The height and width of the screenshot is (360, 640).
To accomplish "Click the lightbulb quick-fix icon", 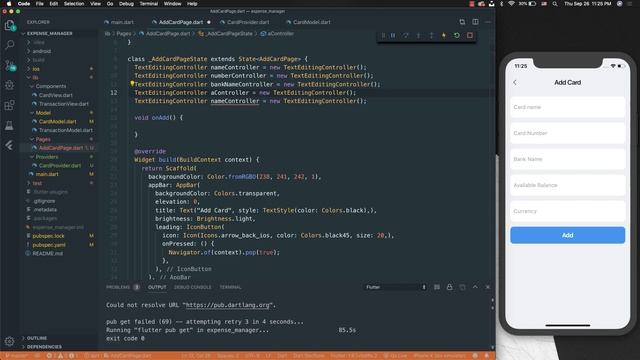I will click(x=132, y=84).
